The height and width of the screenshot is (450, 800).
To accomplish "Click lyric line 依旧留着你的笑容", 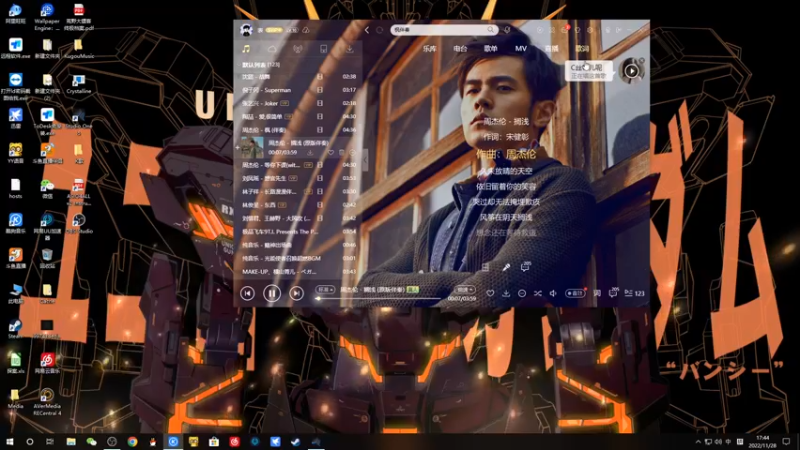I will (506, 186).
